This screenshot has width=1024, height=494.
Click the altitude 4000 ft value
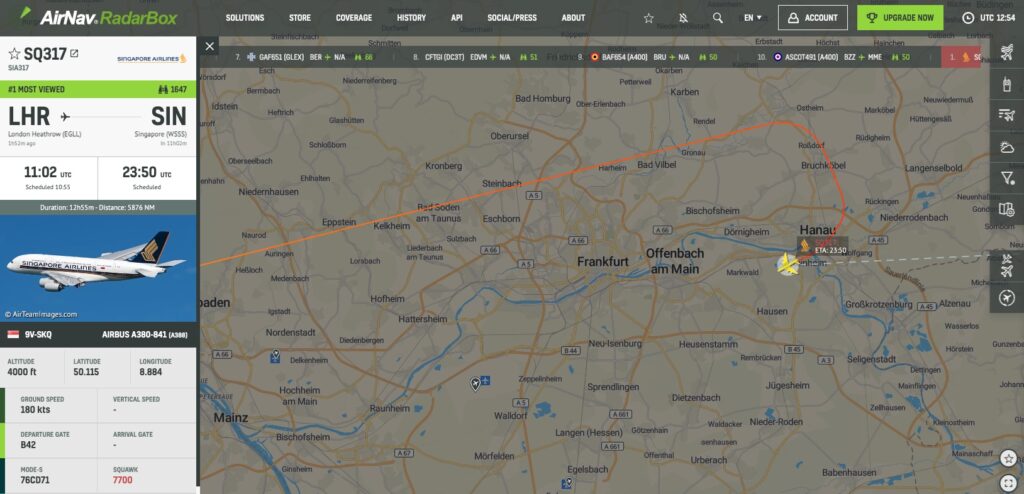[x=22, y=372]
